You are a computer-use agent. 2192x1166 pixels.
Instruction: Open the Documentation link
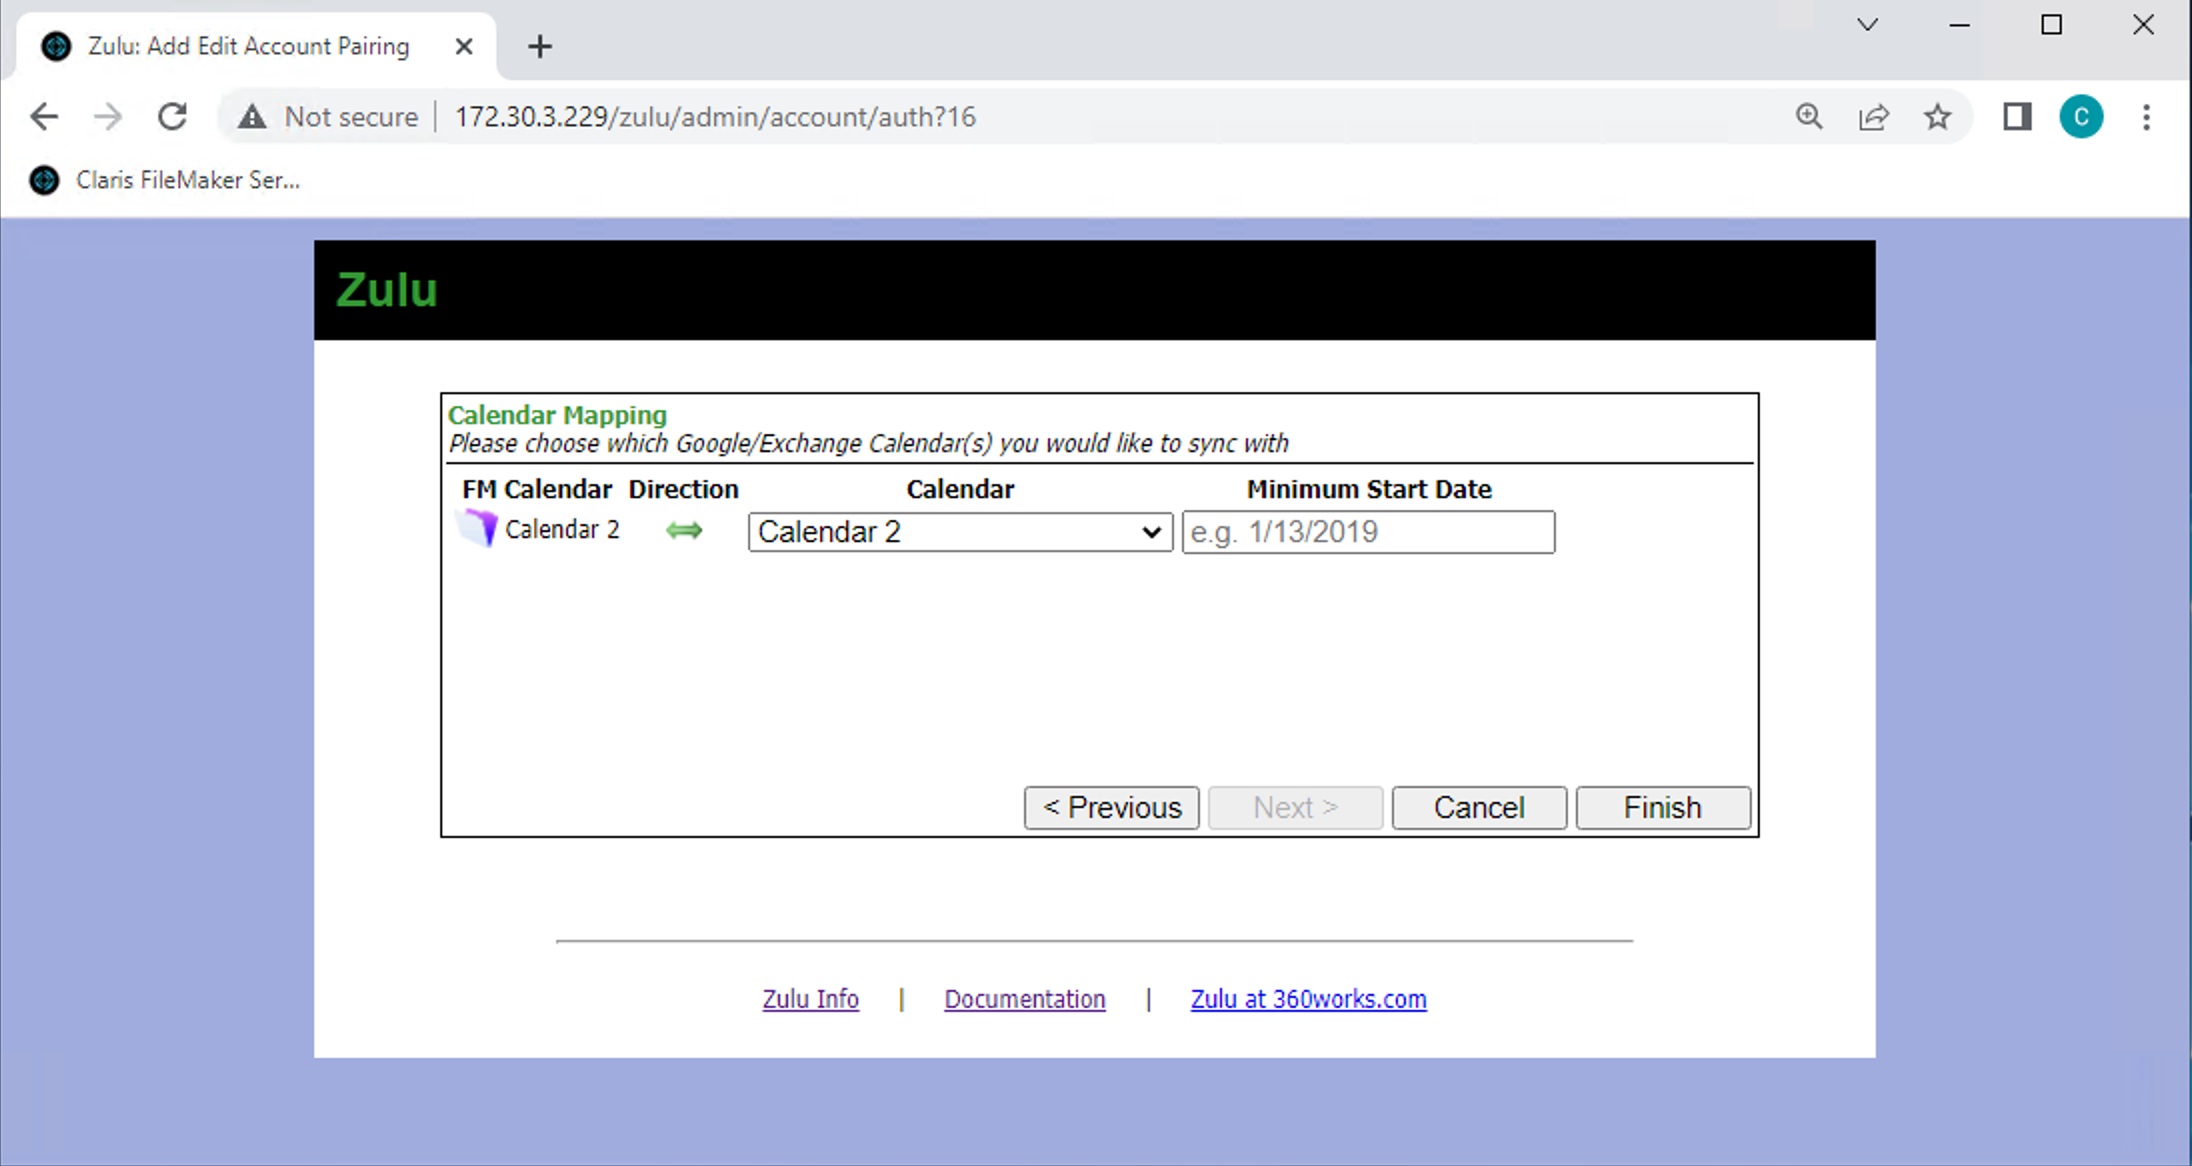(x=1025, y=999)
